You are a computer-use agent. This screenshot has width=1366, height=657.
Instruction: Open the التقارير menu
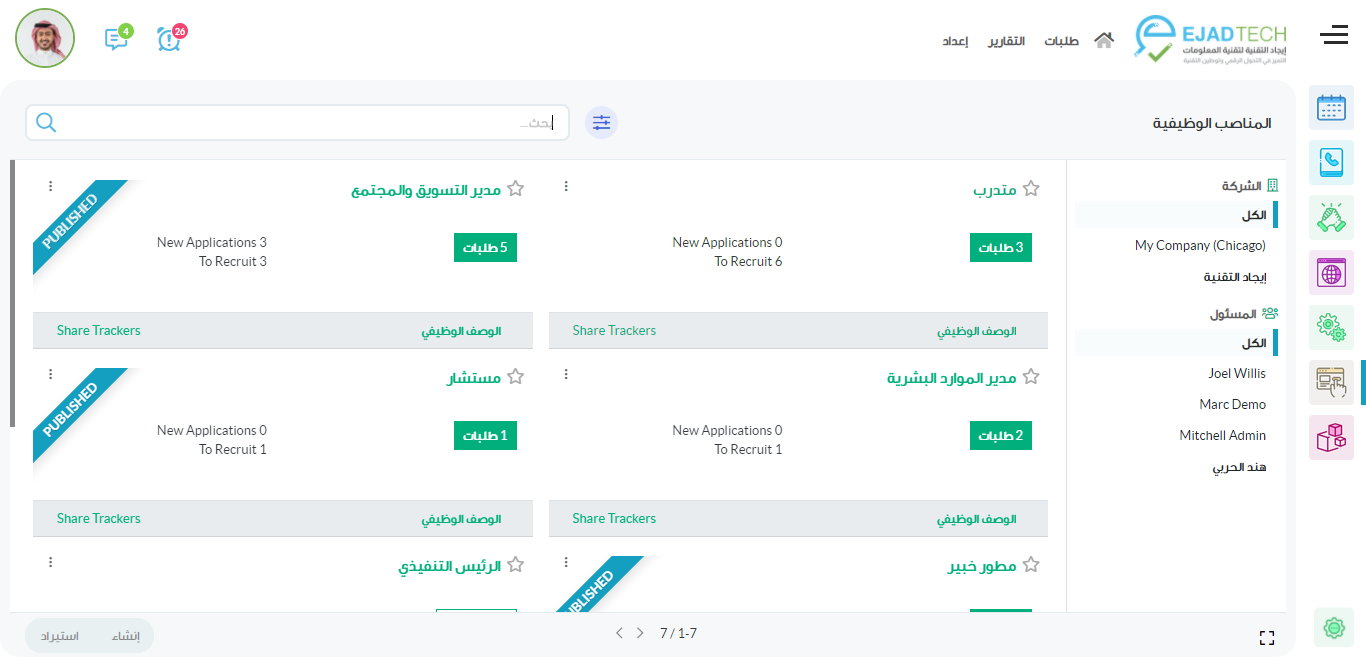(1007, 41)
